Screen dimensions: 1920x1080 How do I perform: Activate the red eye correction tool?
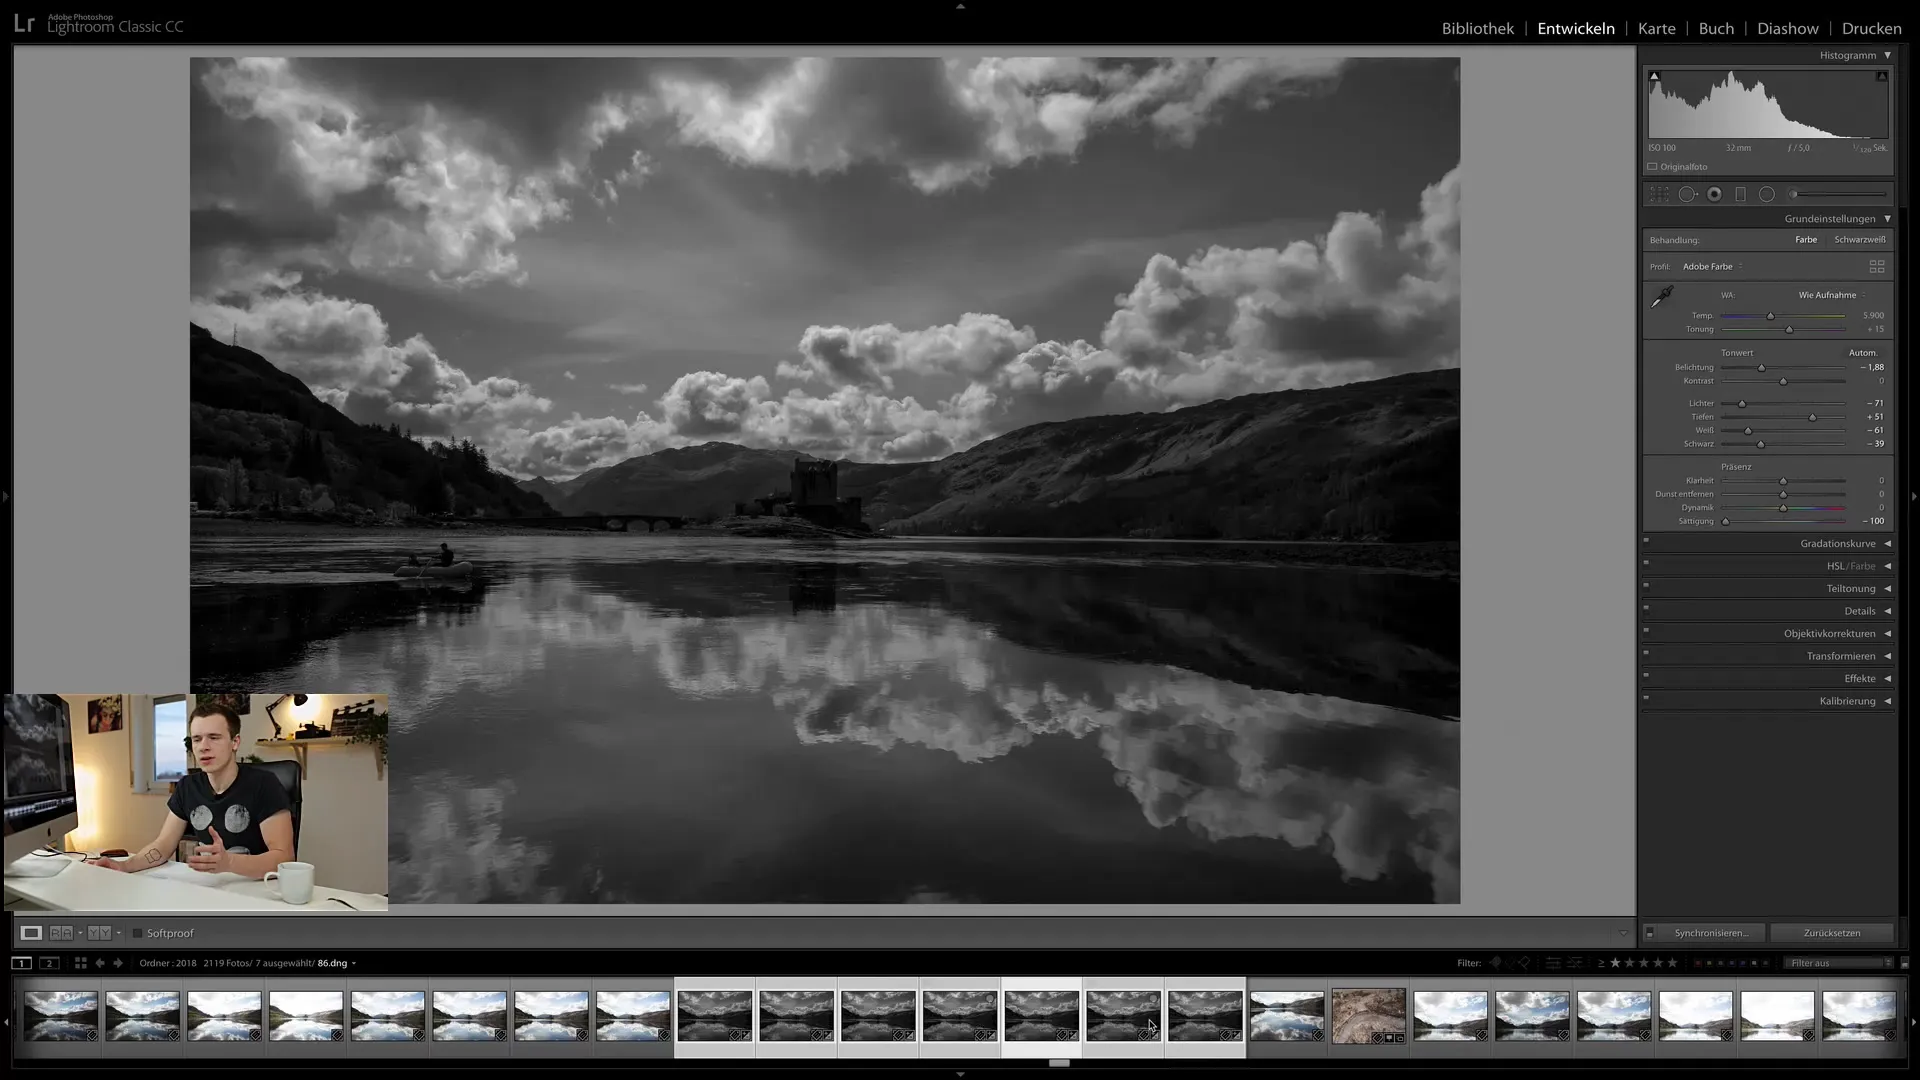pyautogui.click(x=1714, y=195)
